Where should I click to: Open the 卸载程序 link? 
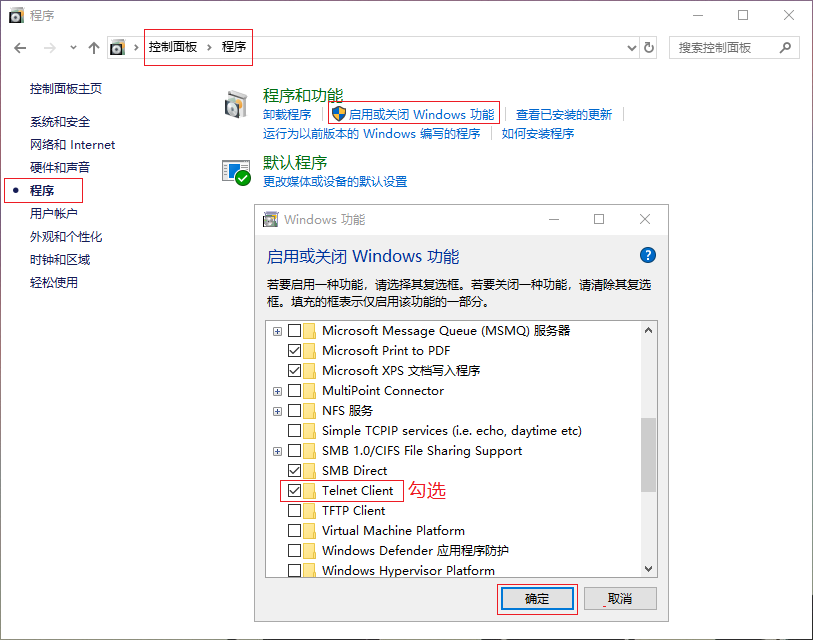(x=288, y=113)
